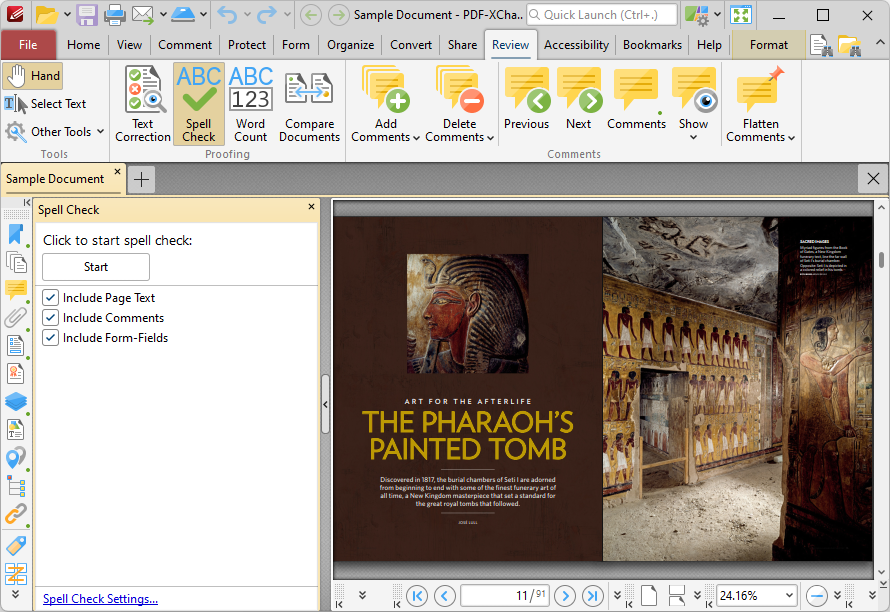Switch to the Accessibility tab
The height and width of the screenshot is (612, 890).
click(x=576, y=45)
